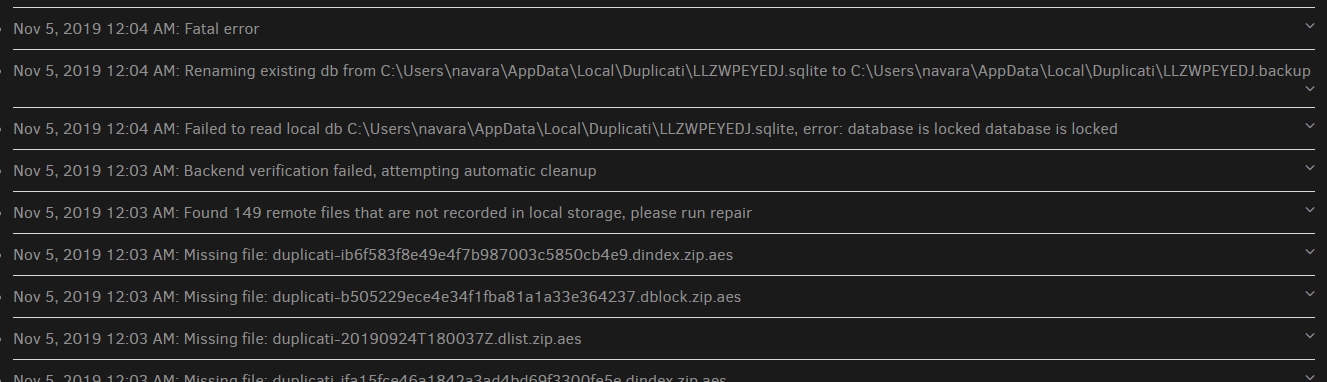Expand chevron for missing dblock b505229e entry
The image size is (1327, 382).
coord(1310,293)
